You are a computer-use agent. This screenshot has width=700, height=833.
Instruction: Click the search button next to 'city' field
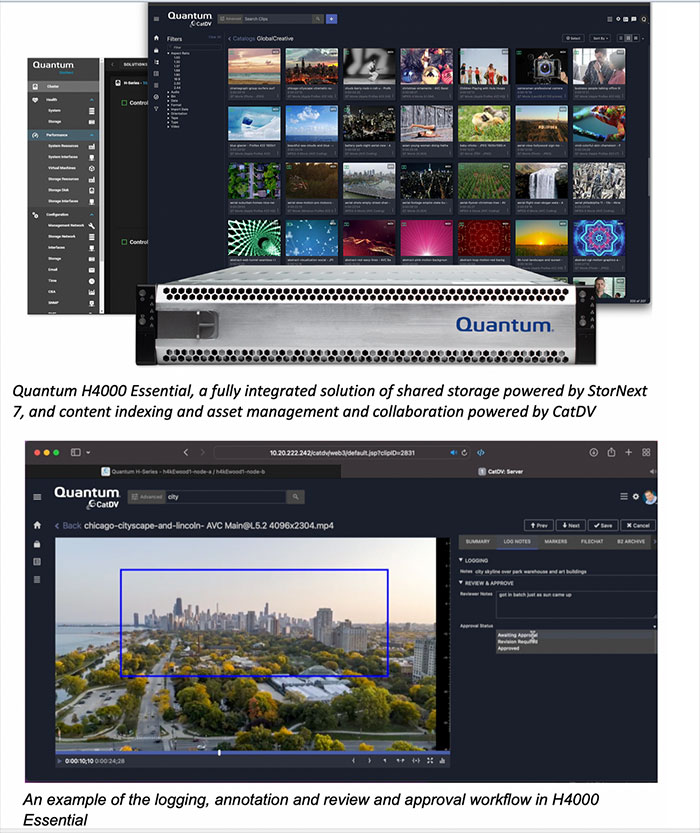[295, 497]
